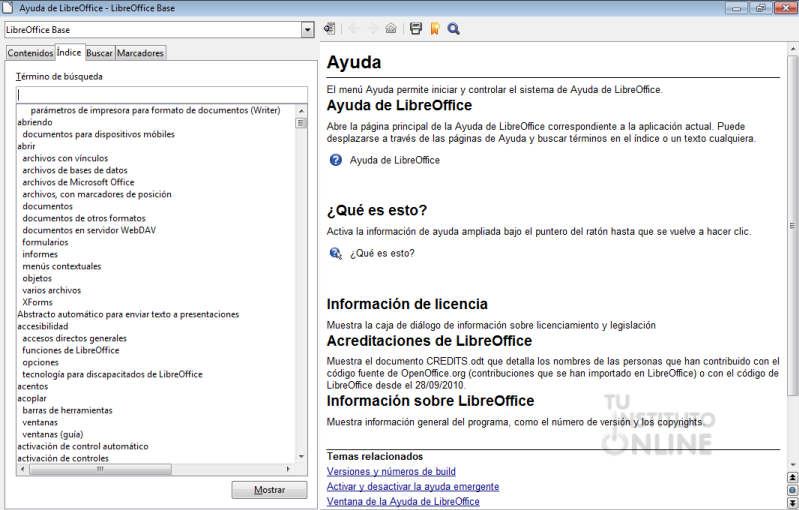The width and height of the screenshot is (799, 510).
Task: Select 'ventanas (guía)' index entry
Action: pyautogui.click(x=52, y=435)
